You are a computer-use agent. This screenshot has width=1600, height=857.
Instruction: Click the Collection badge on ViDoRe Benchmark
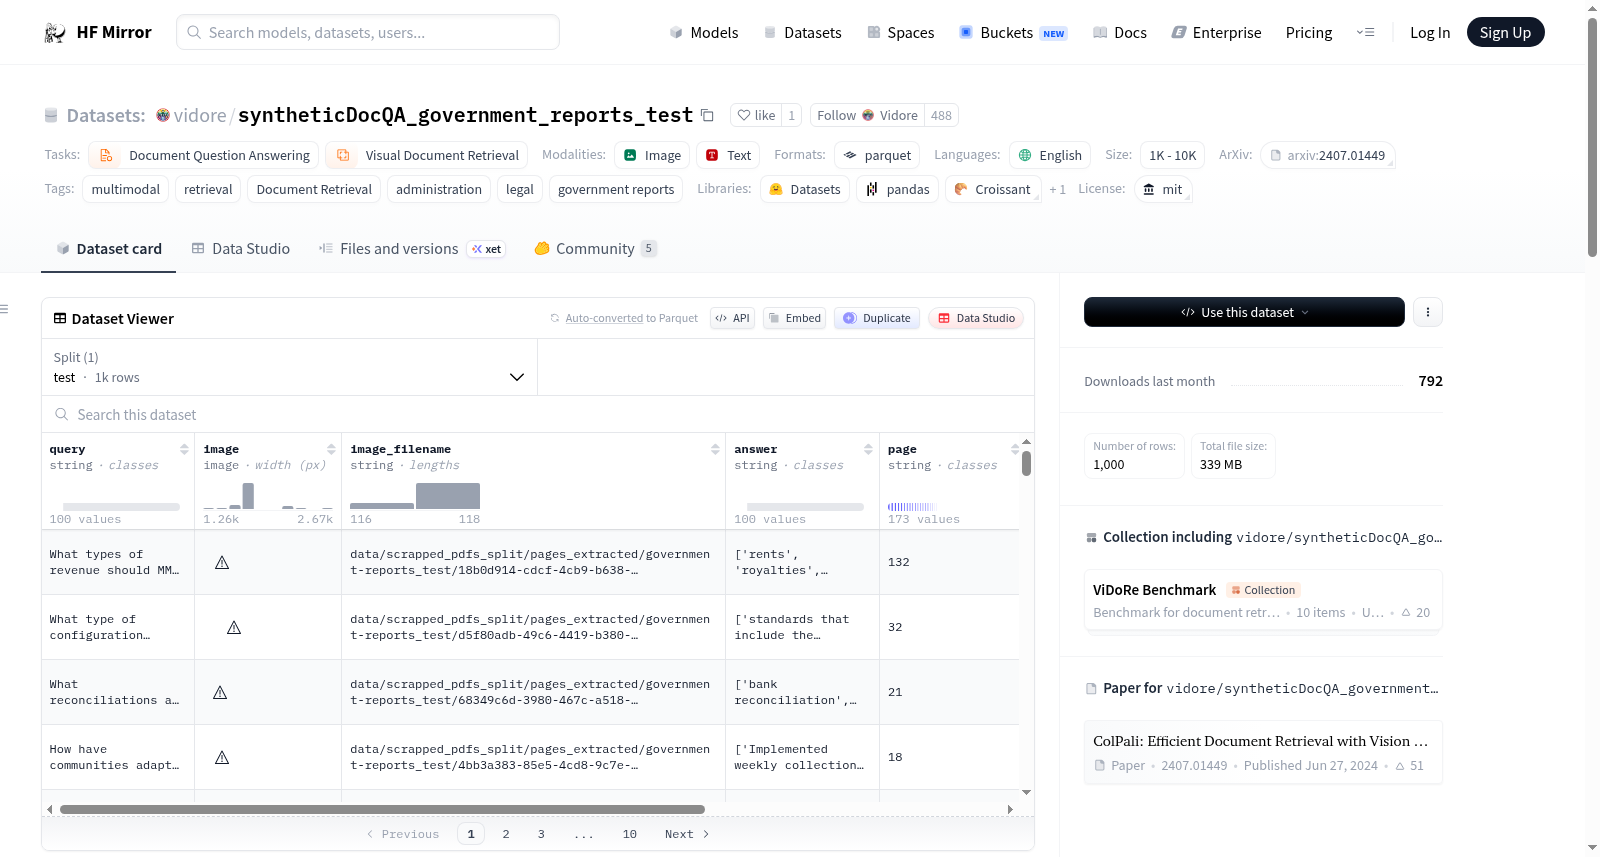[x=1263, y=590]
